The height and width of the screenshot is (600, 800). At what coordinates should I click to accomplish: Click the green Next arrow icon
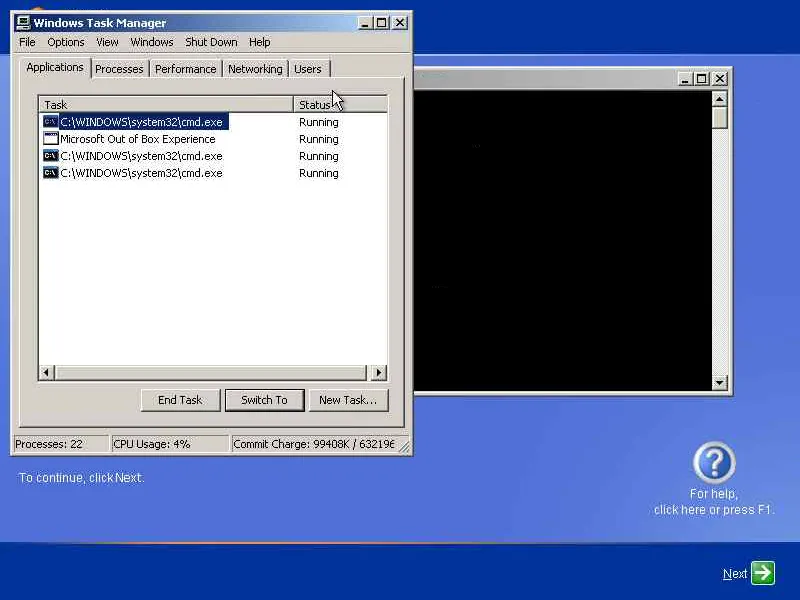click(x=763, y=573)
